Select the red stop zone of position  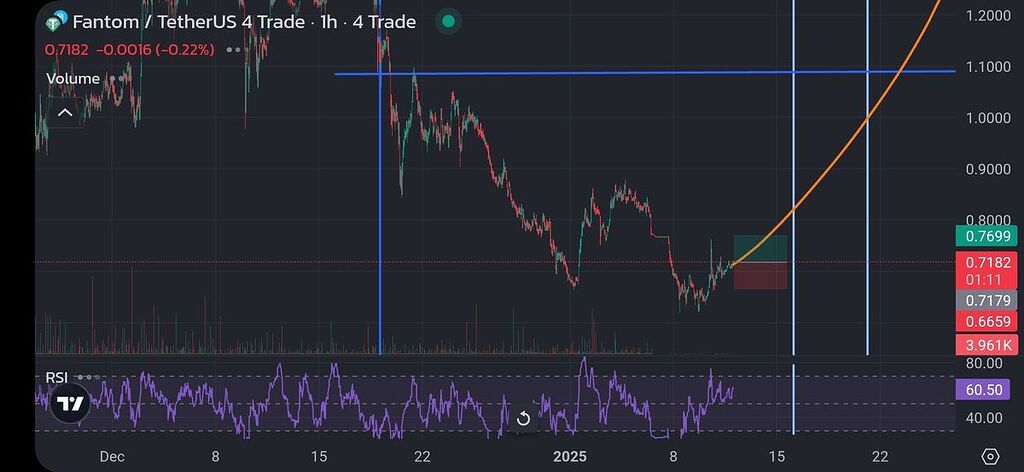[x=760, y=276]
